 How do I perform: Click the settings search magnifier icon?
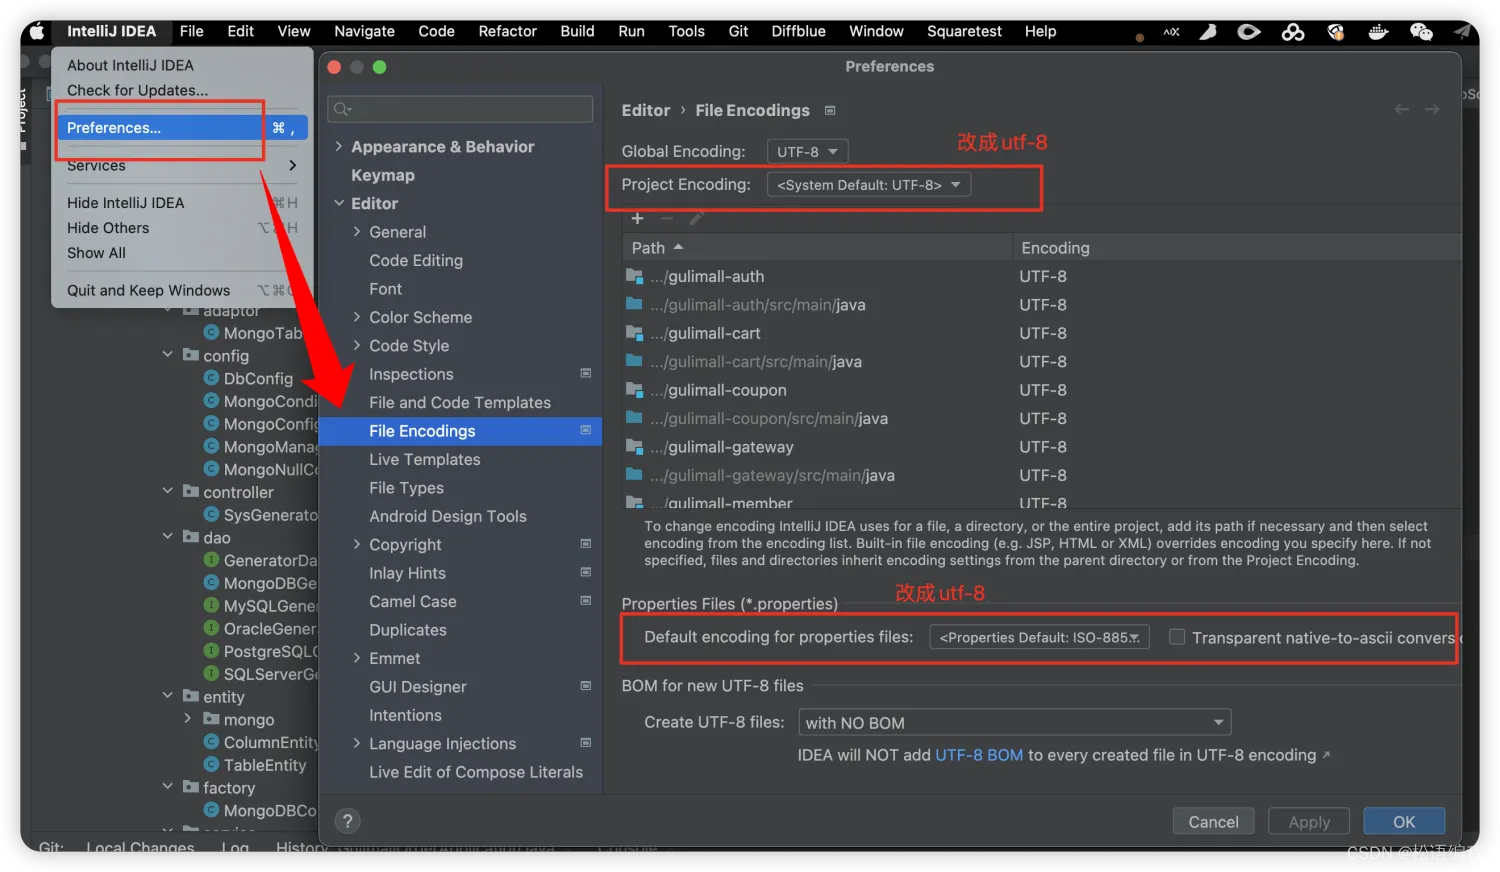(343, 108)
